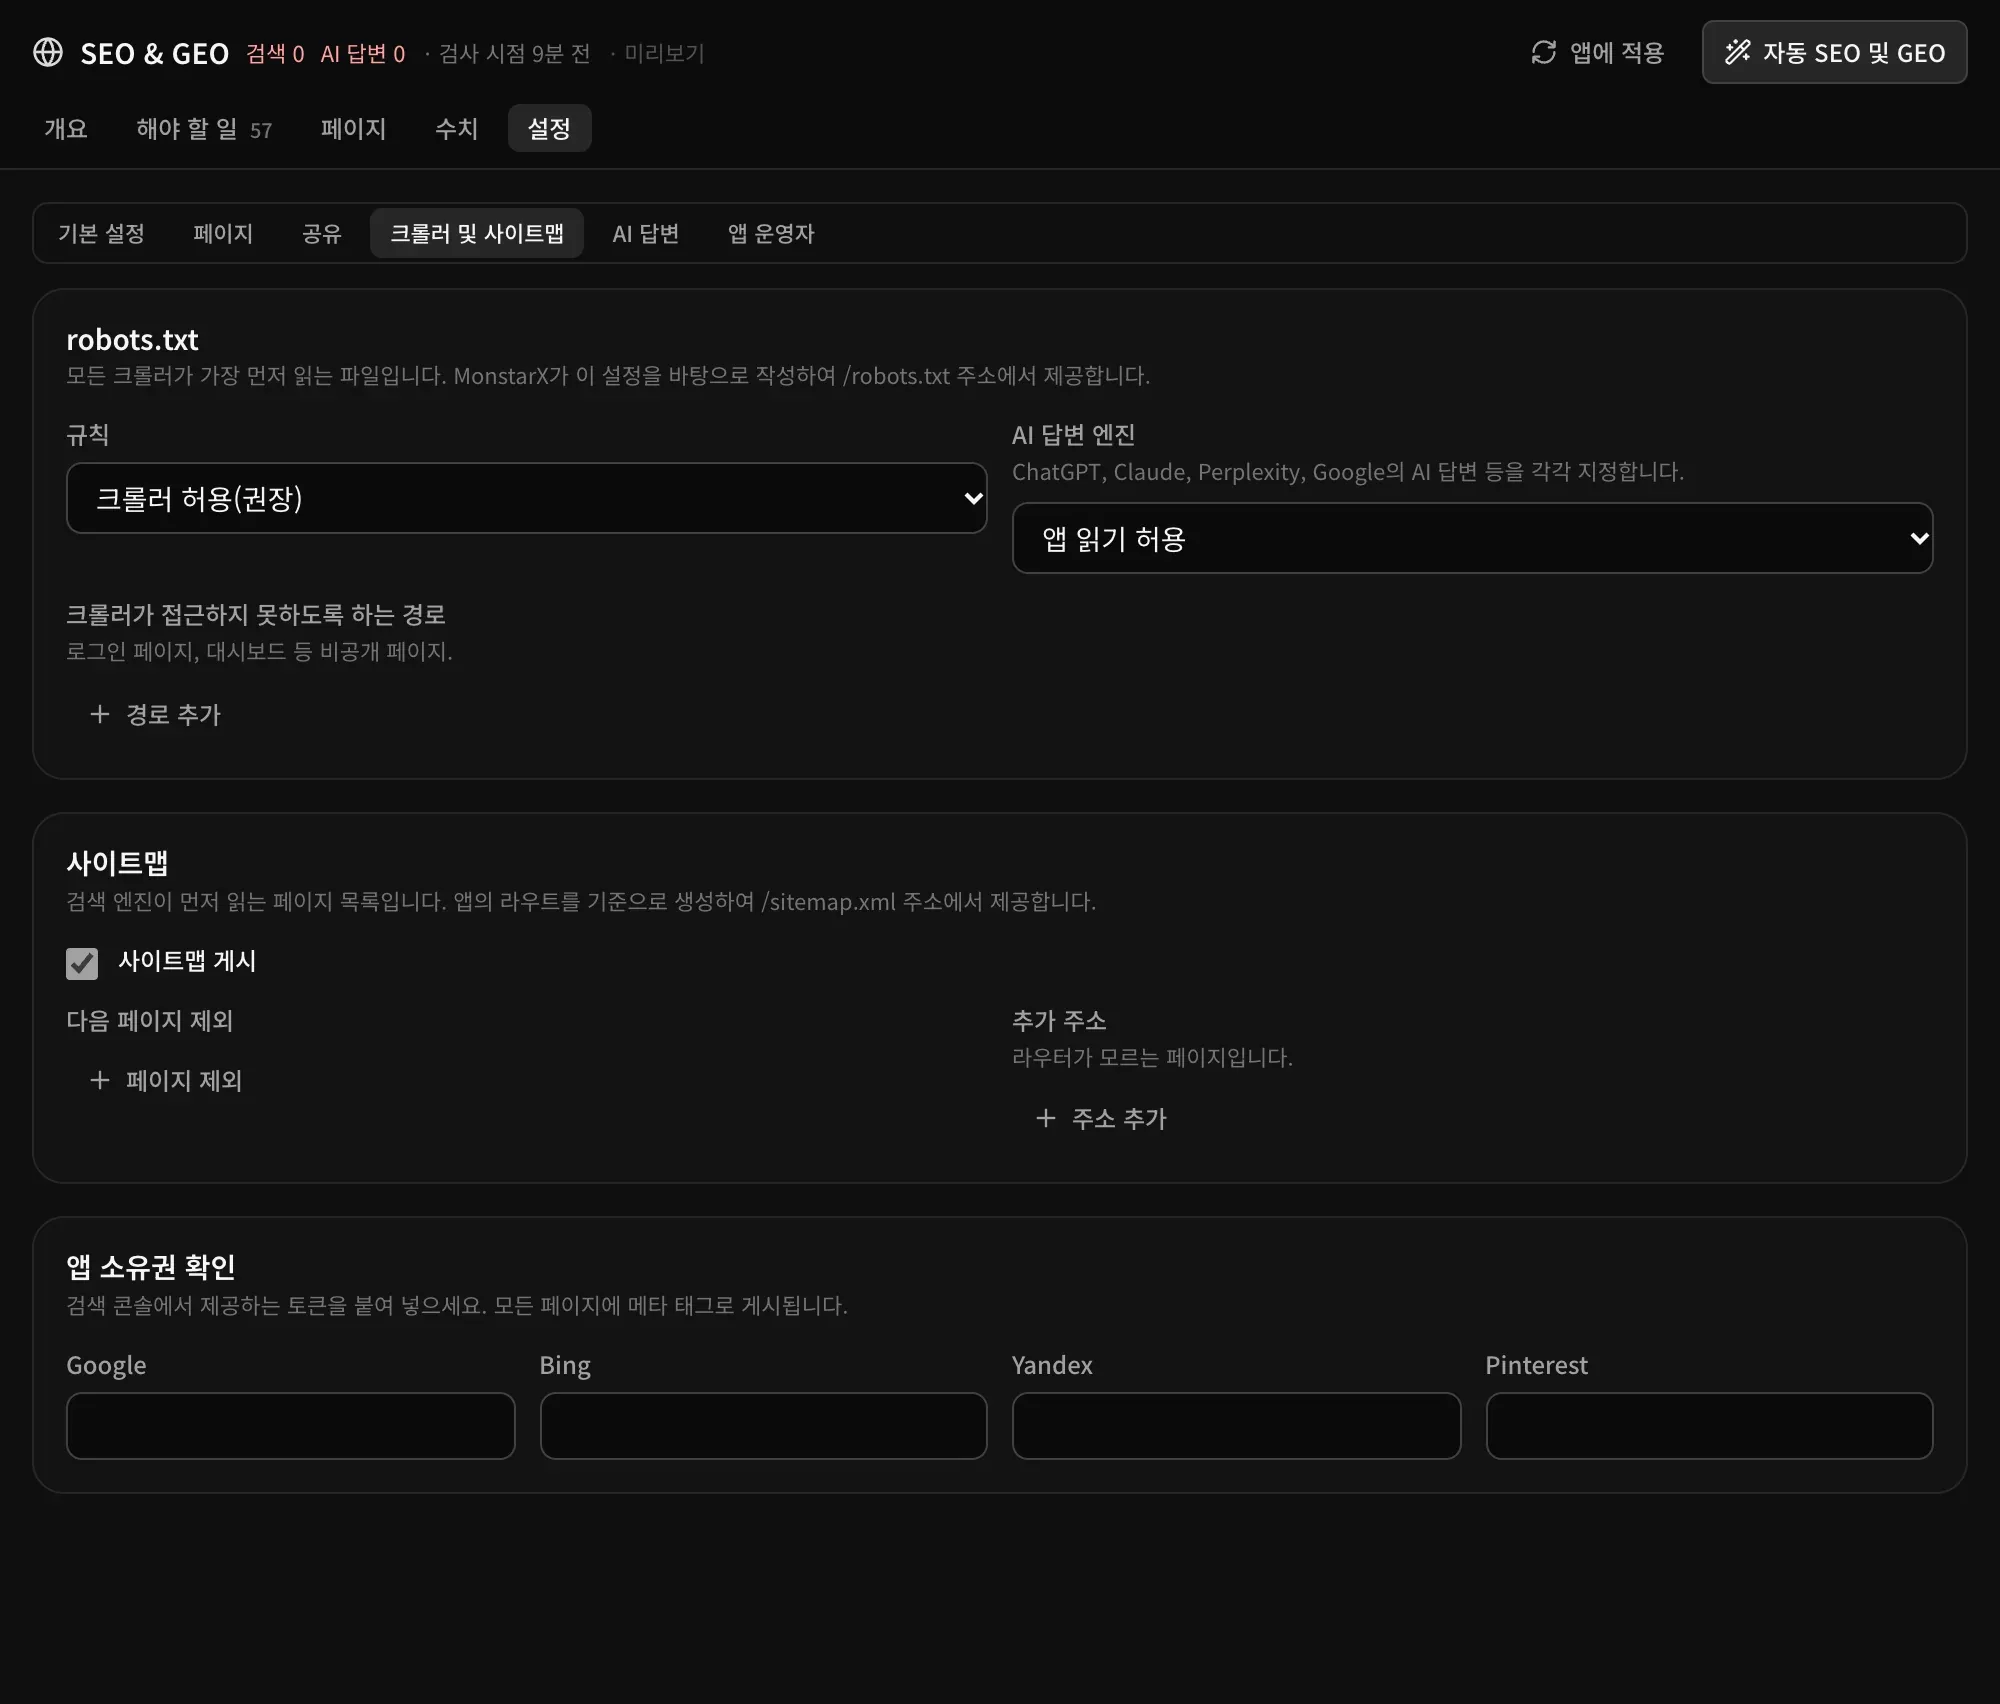Click the plus icon next to 주소 추가
2000x1704 pixels.
pyautogui.click(x=1046, y=1118)
